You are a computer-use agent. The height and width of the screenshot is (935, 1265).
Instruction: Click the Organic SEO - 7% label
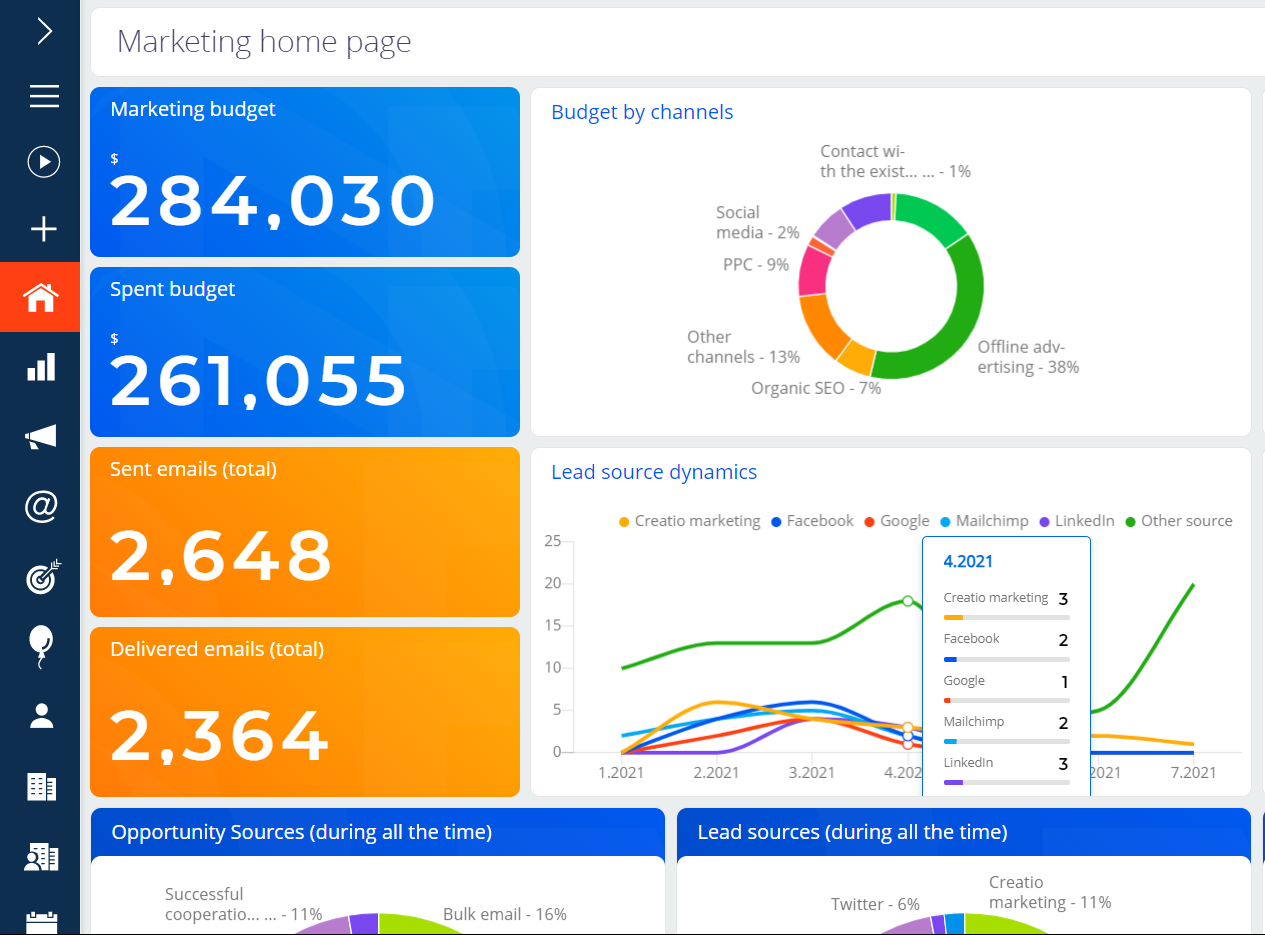(816, 388)
